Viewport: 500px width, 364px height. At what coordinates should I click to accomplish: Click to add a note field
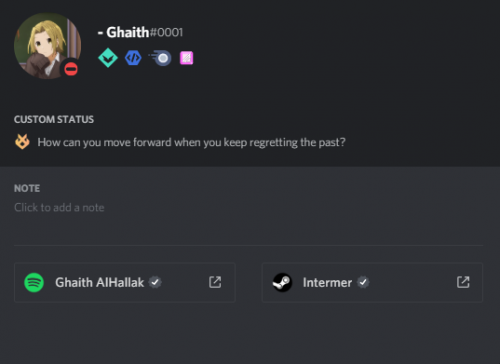tap(249, 207)
